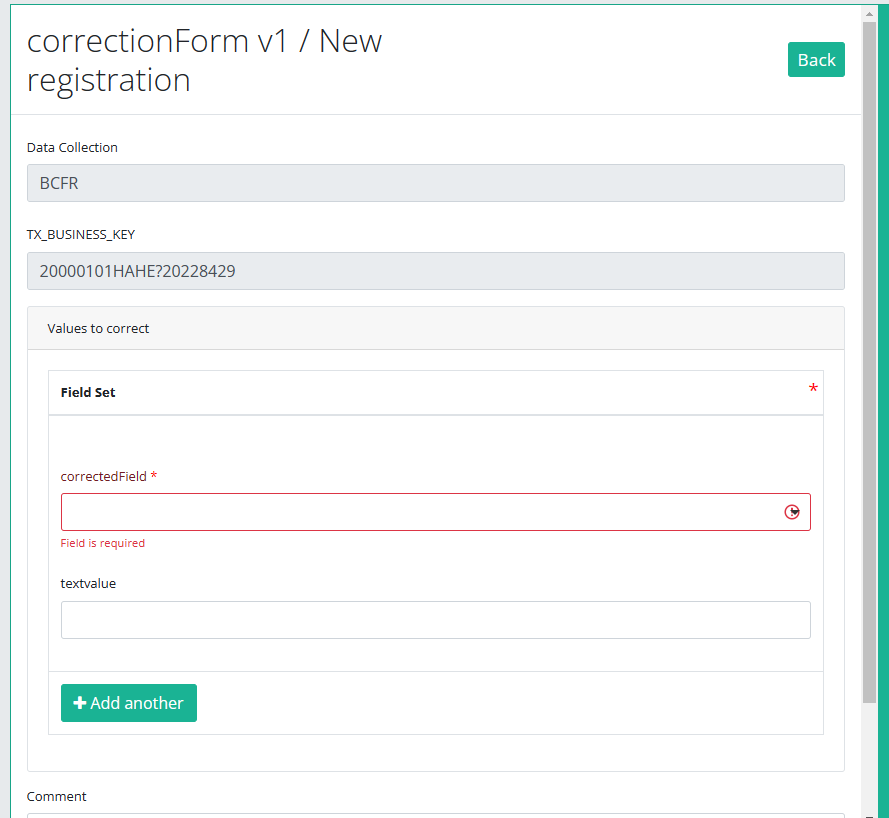Viewport: 889px width, 818px height.
Task: Click the Comment label
Action: [x=57, y=796]
